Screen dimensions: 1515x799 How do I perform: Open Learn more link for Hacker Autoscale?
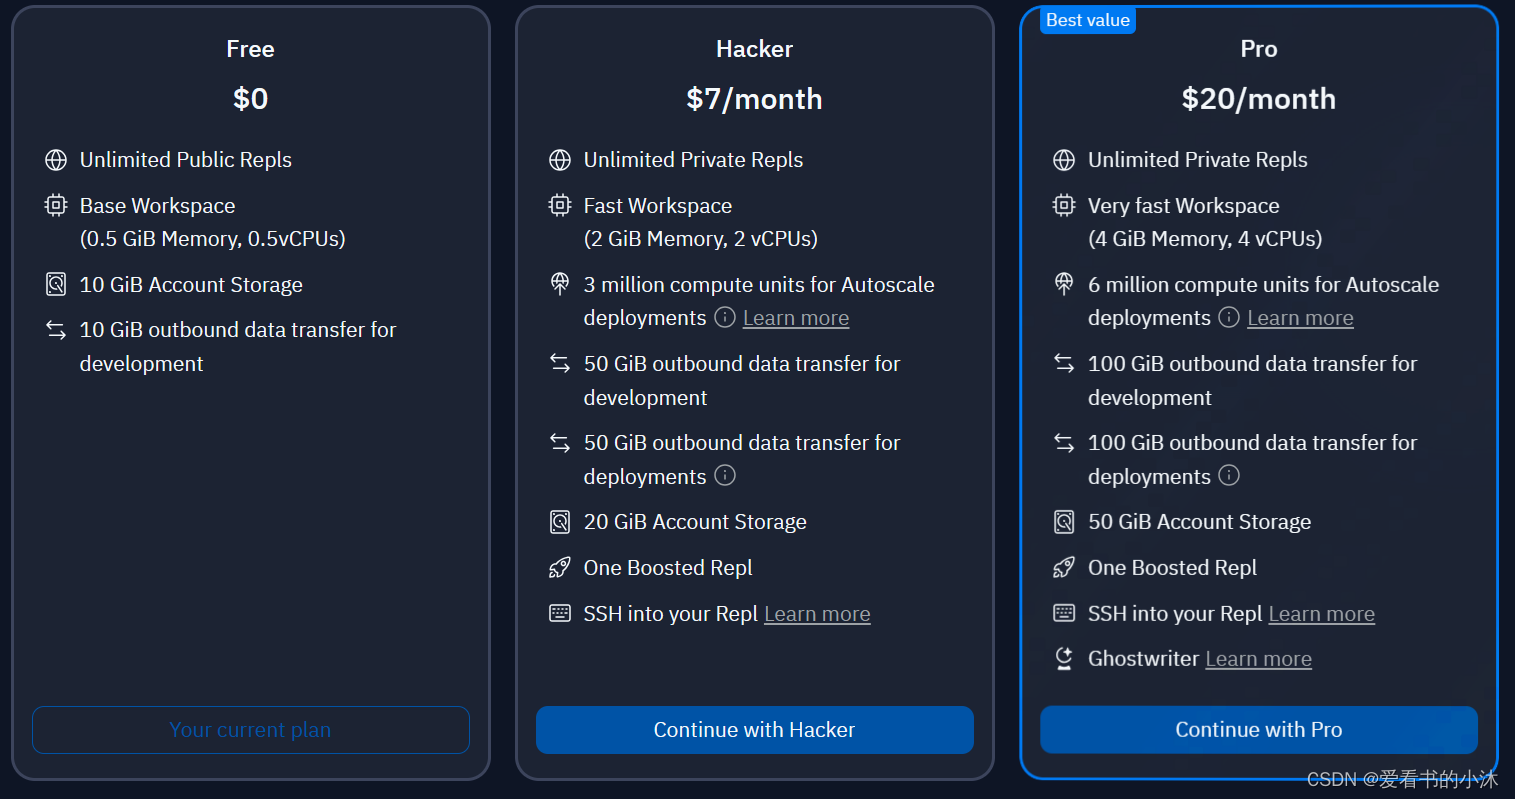click(796, 318)
